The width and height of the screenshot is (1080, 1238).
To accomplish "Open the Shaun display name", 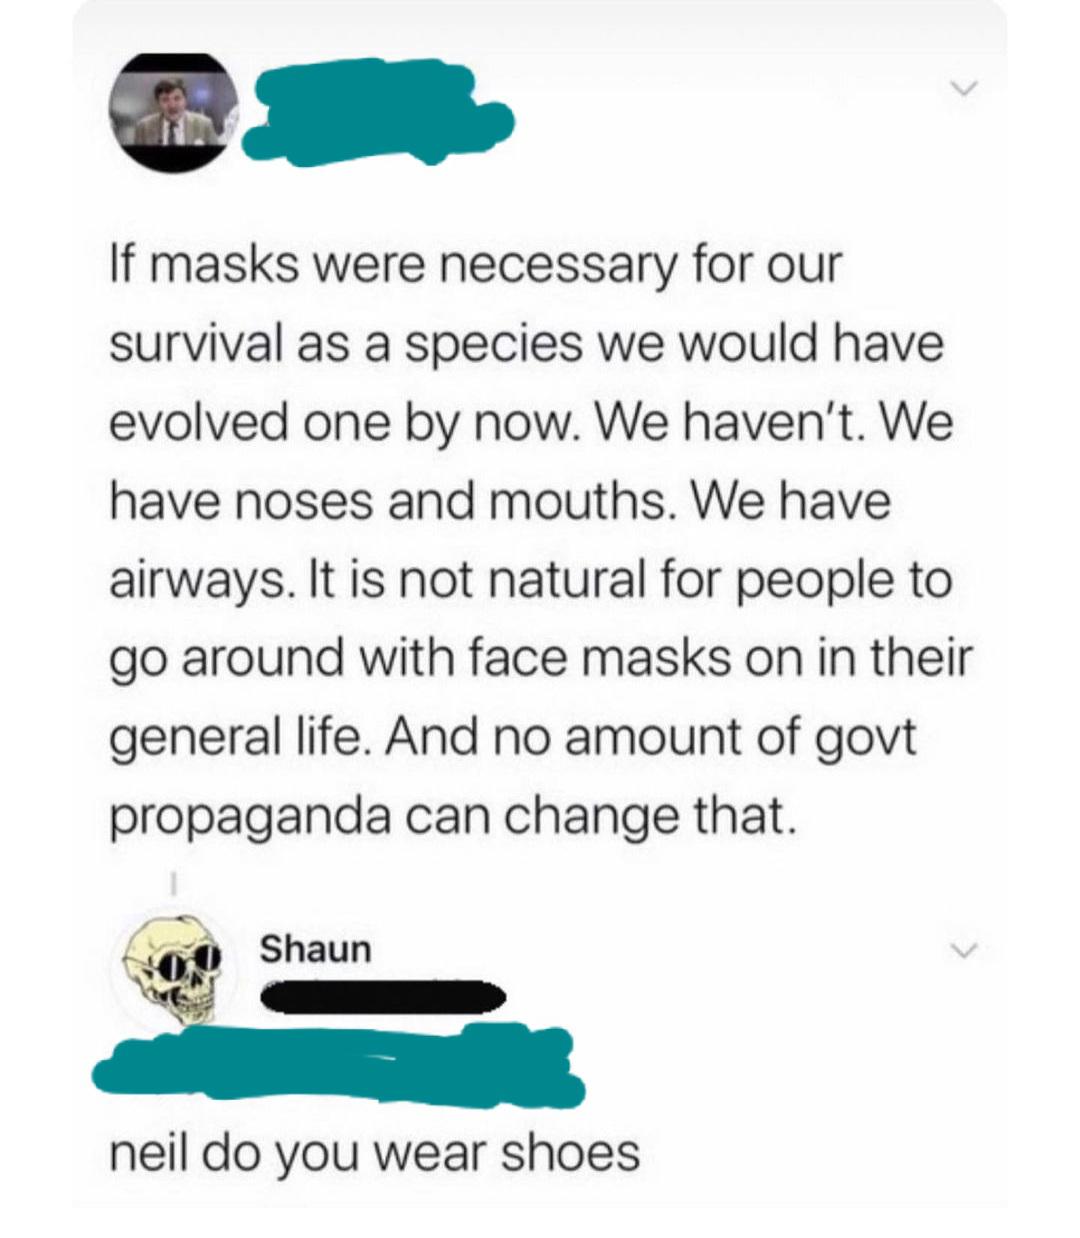I will click(315, 949).
